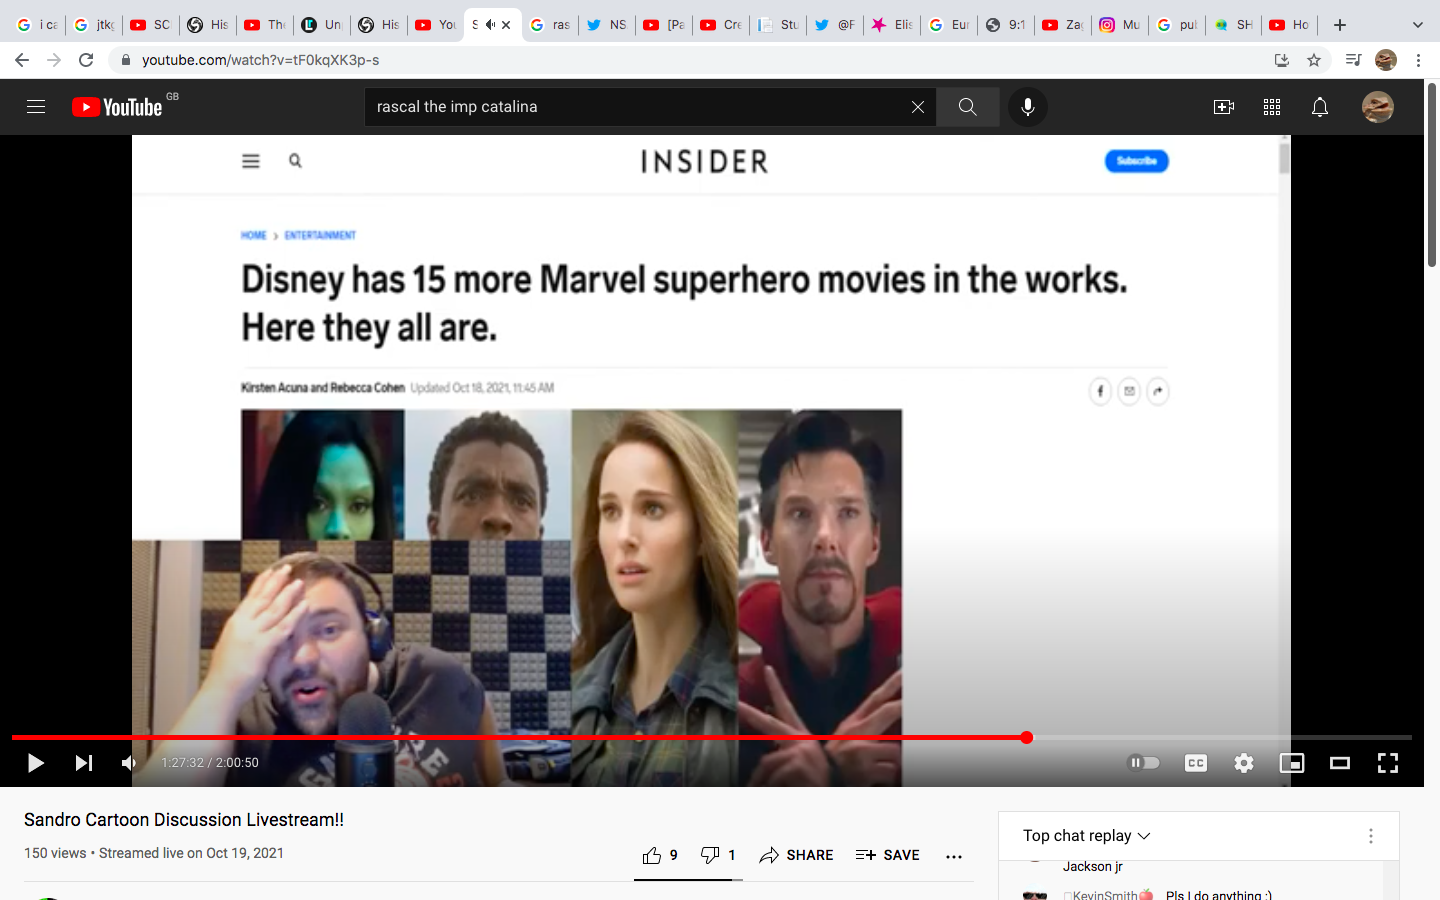Start voice search with microphone
1440x900 pixels.
[x=1027, y=107]
